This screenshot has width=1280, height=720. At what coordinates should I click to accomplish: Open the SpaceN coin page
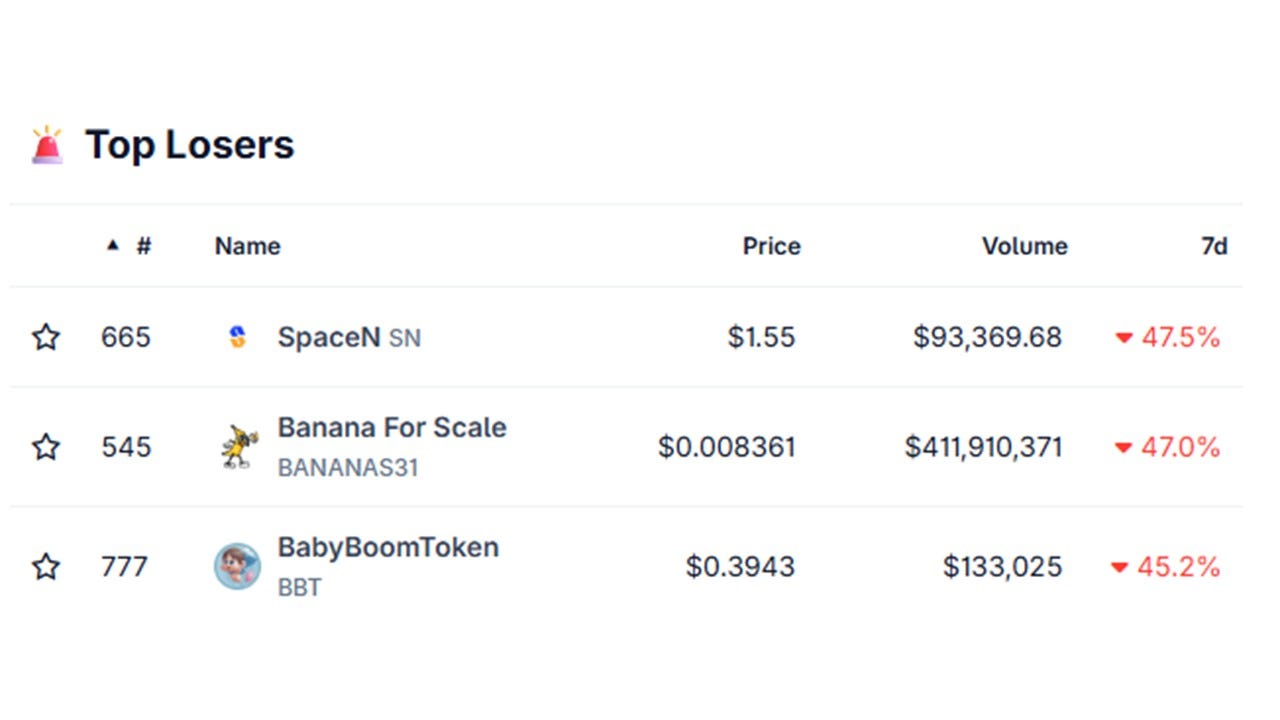pyautogui.click(x=329, y=337)
